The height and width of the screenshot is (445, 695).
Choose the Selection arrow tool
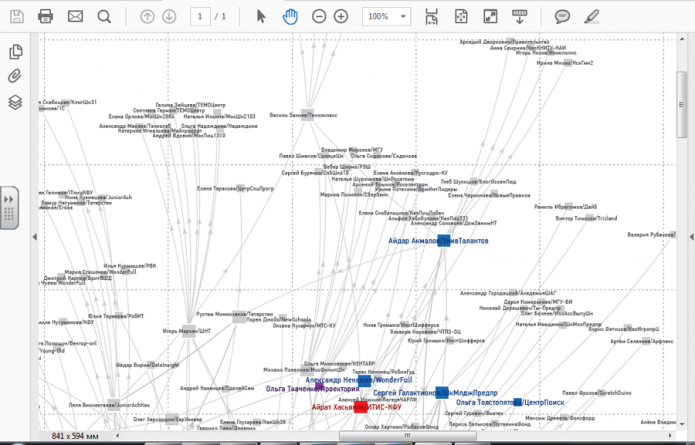(262, 16)
